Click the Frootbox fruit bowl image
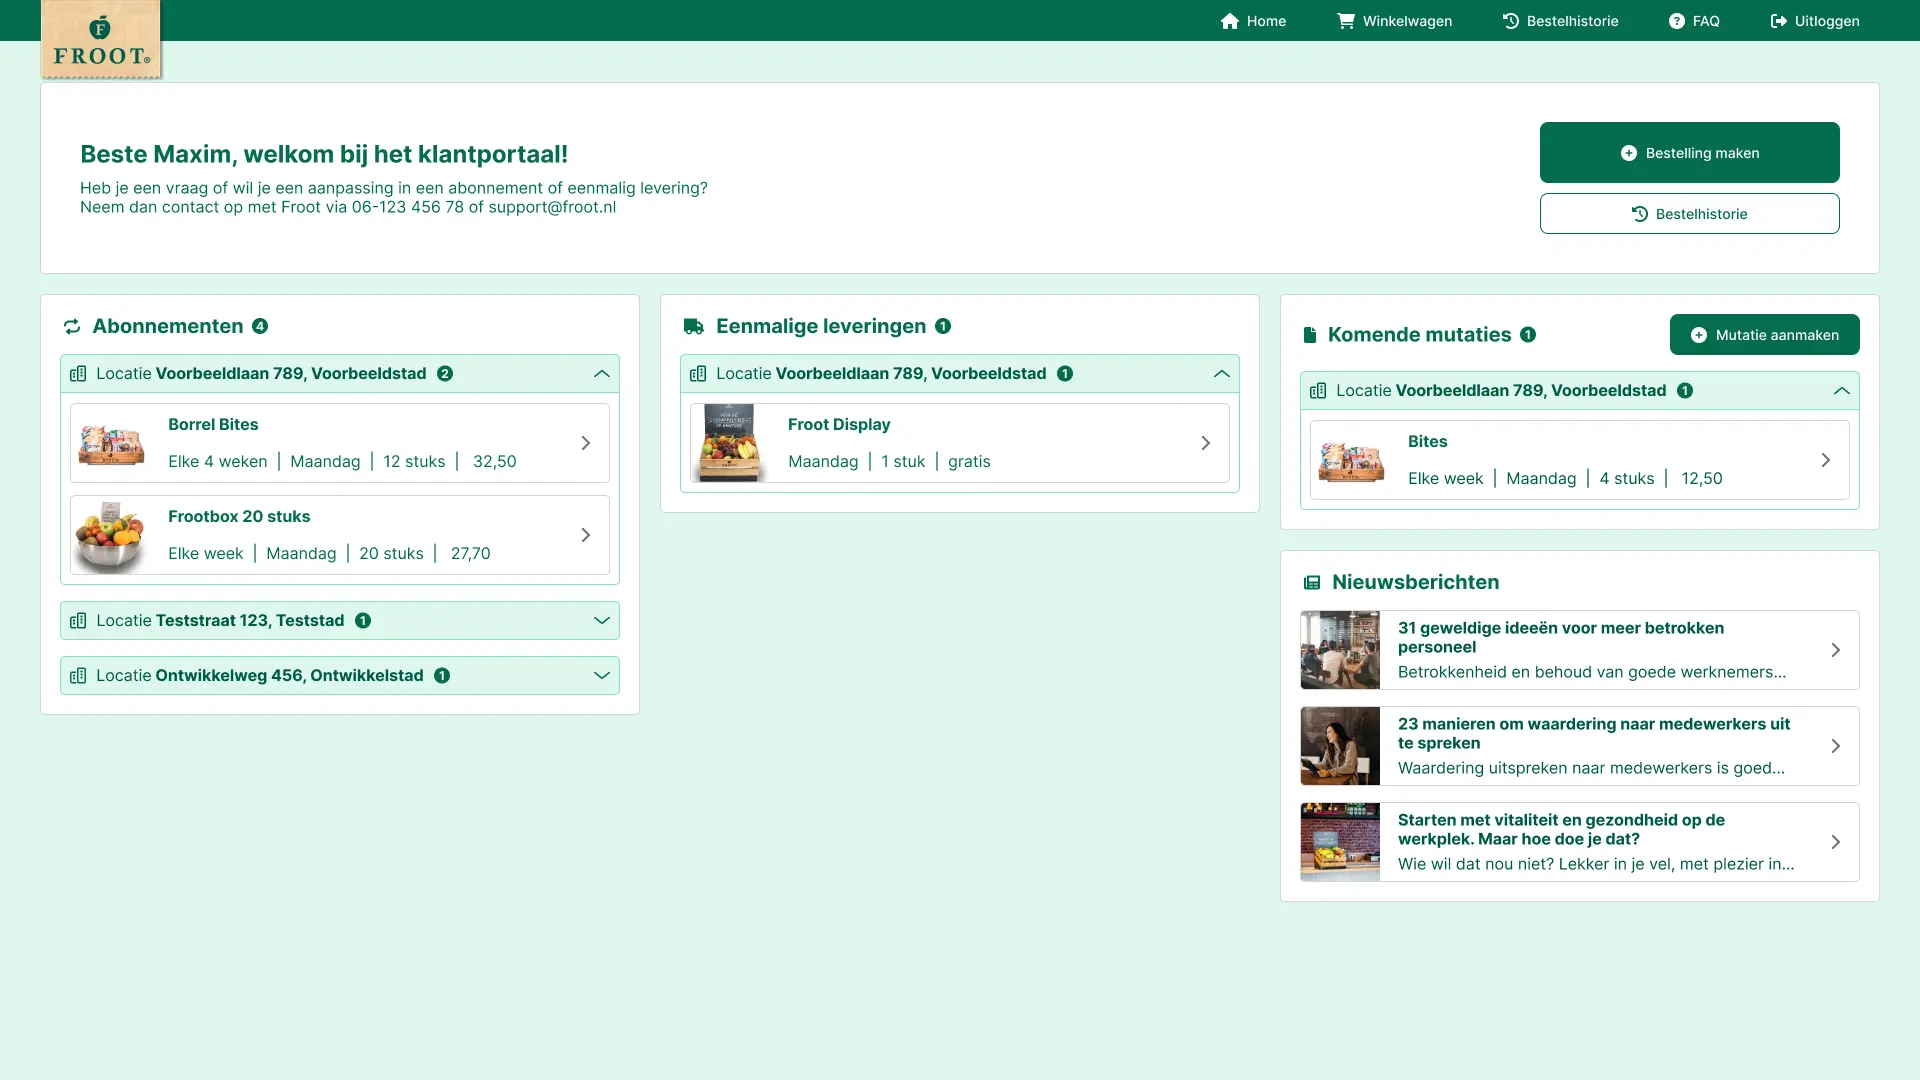1920x1080 pixels. pos(110,536)
